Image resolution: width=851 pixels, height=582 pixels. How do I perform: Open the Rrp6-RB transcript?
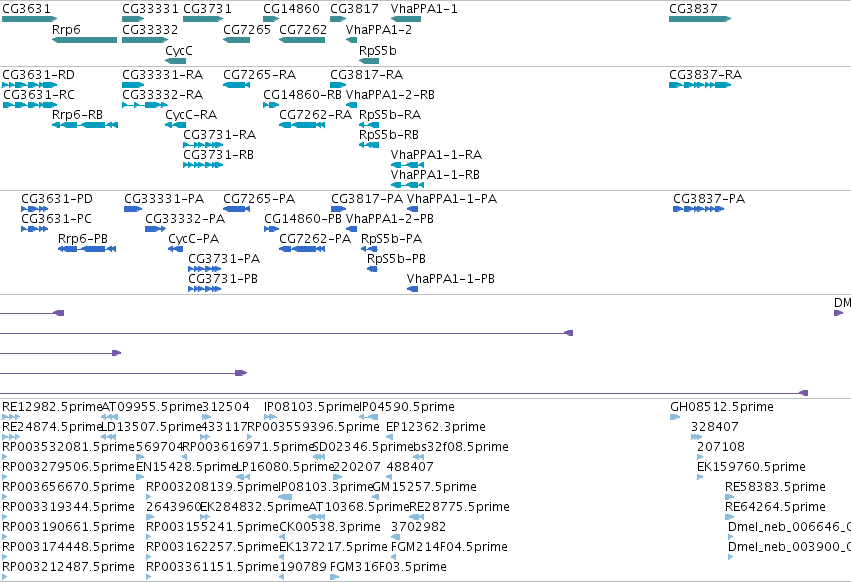point(85,125)
